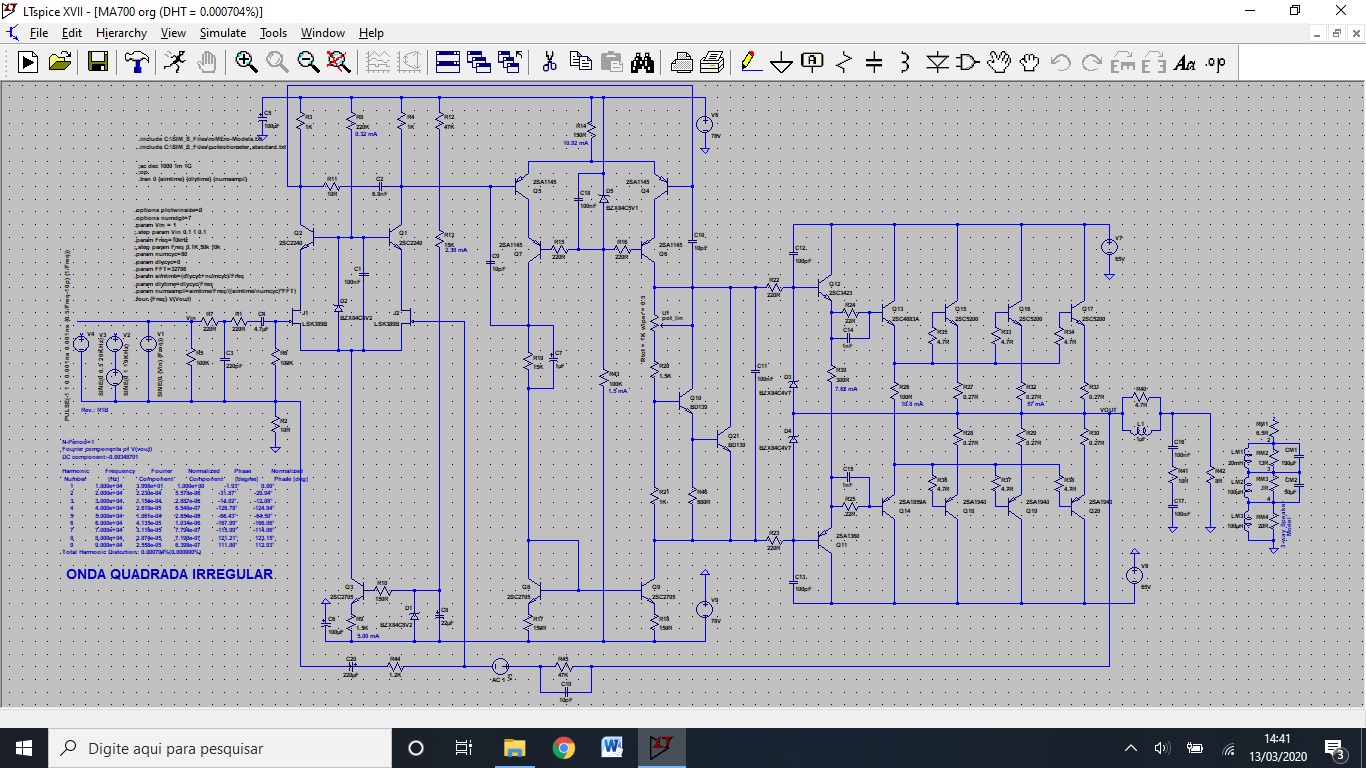Screen dimensions: 1366x768
Task: Open File Explorer from taskbar
Action: point(514,748)
